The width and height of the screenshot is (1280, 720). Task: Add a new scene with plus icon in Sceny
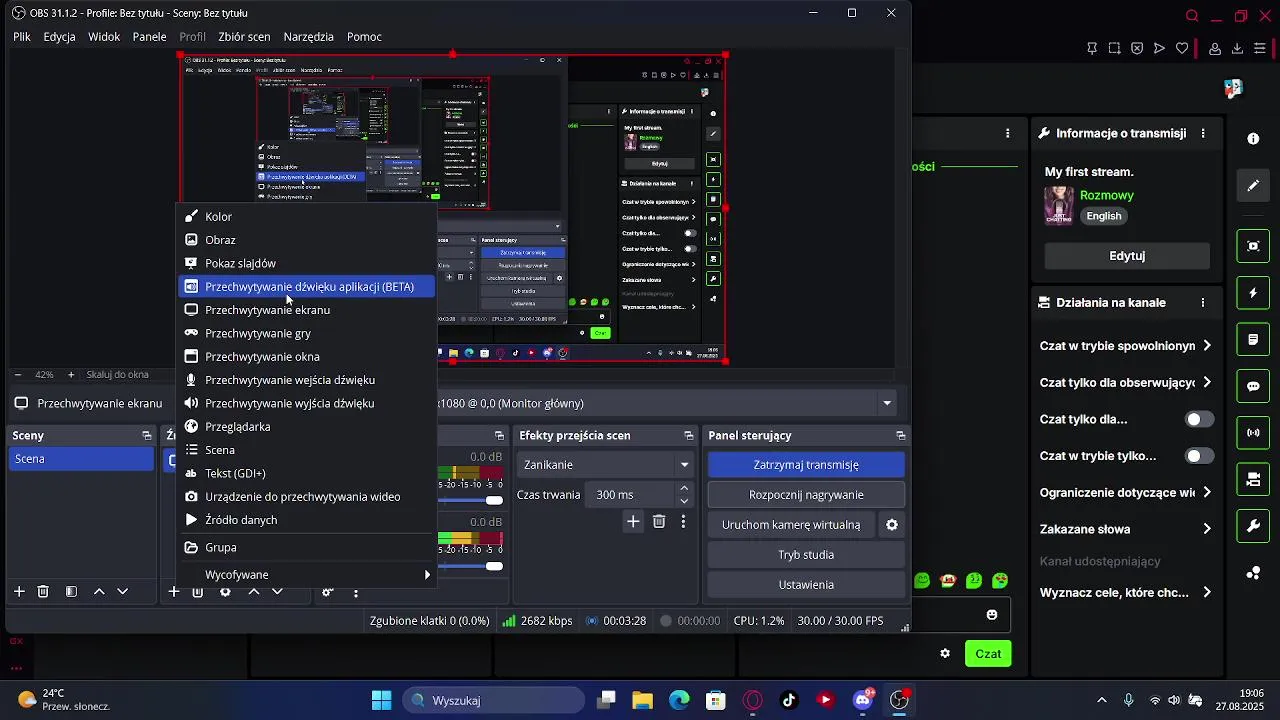pos(19,592)
